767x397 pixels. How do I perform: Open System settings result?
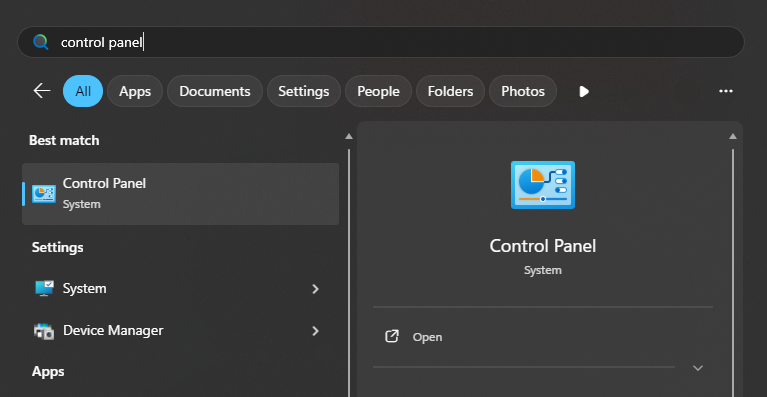[x=180, y=288]
